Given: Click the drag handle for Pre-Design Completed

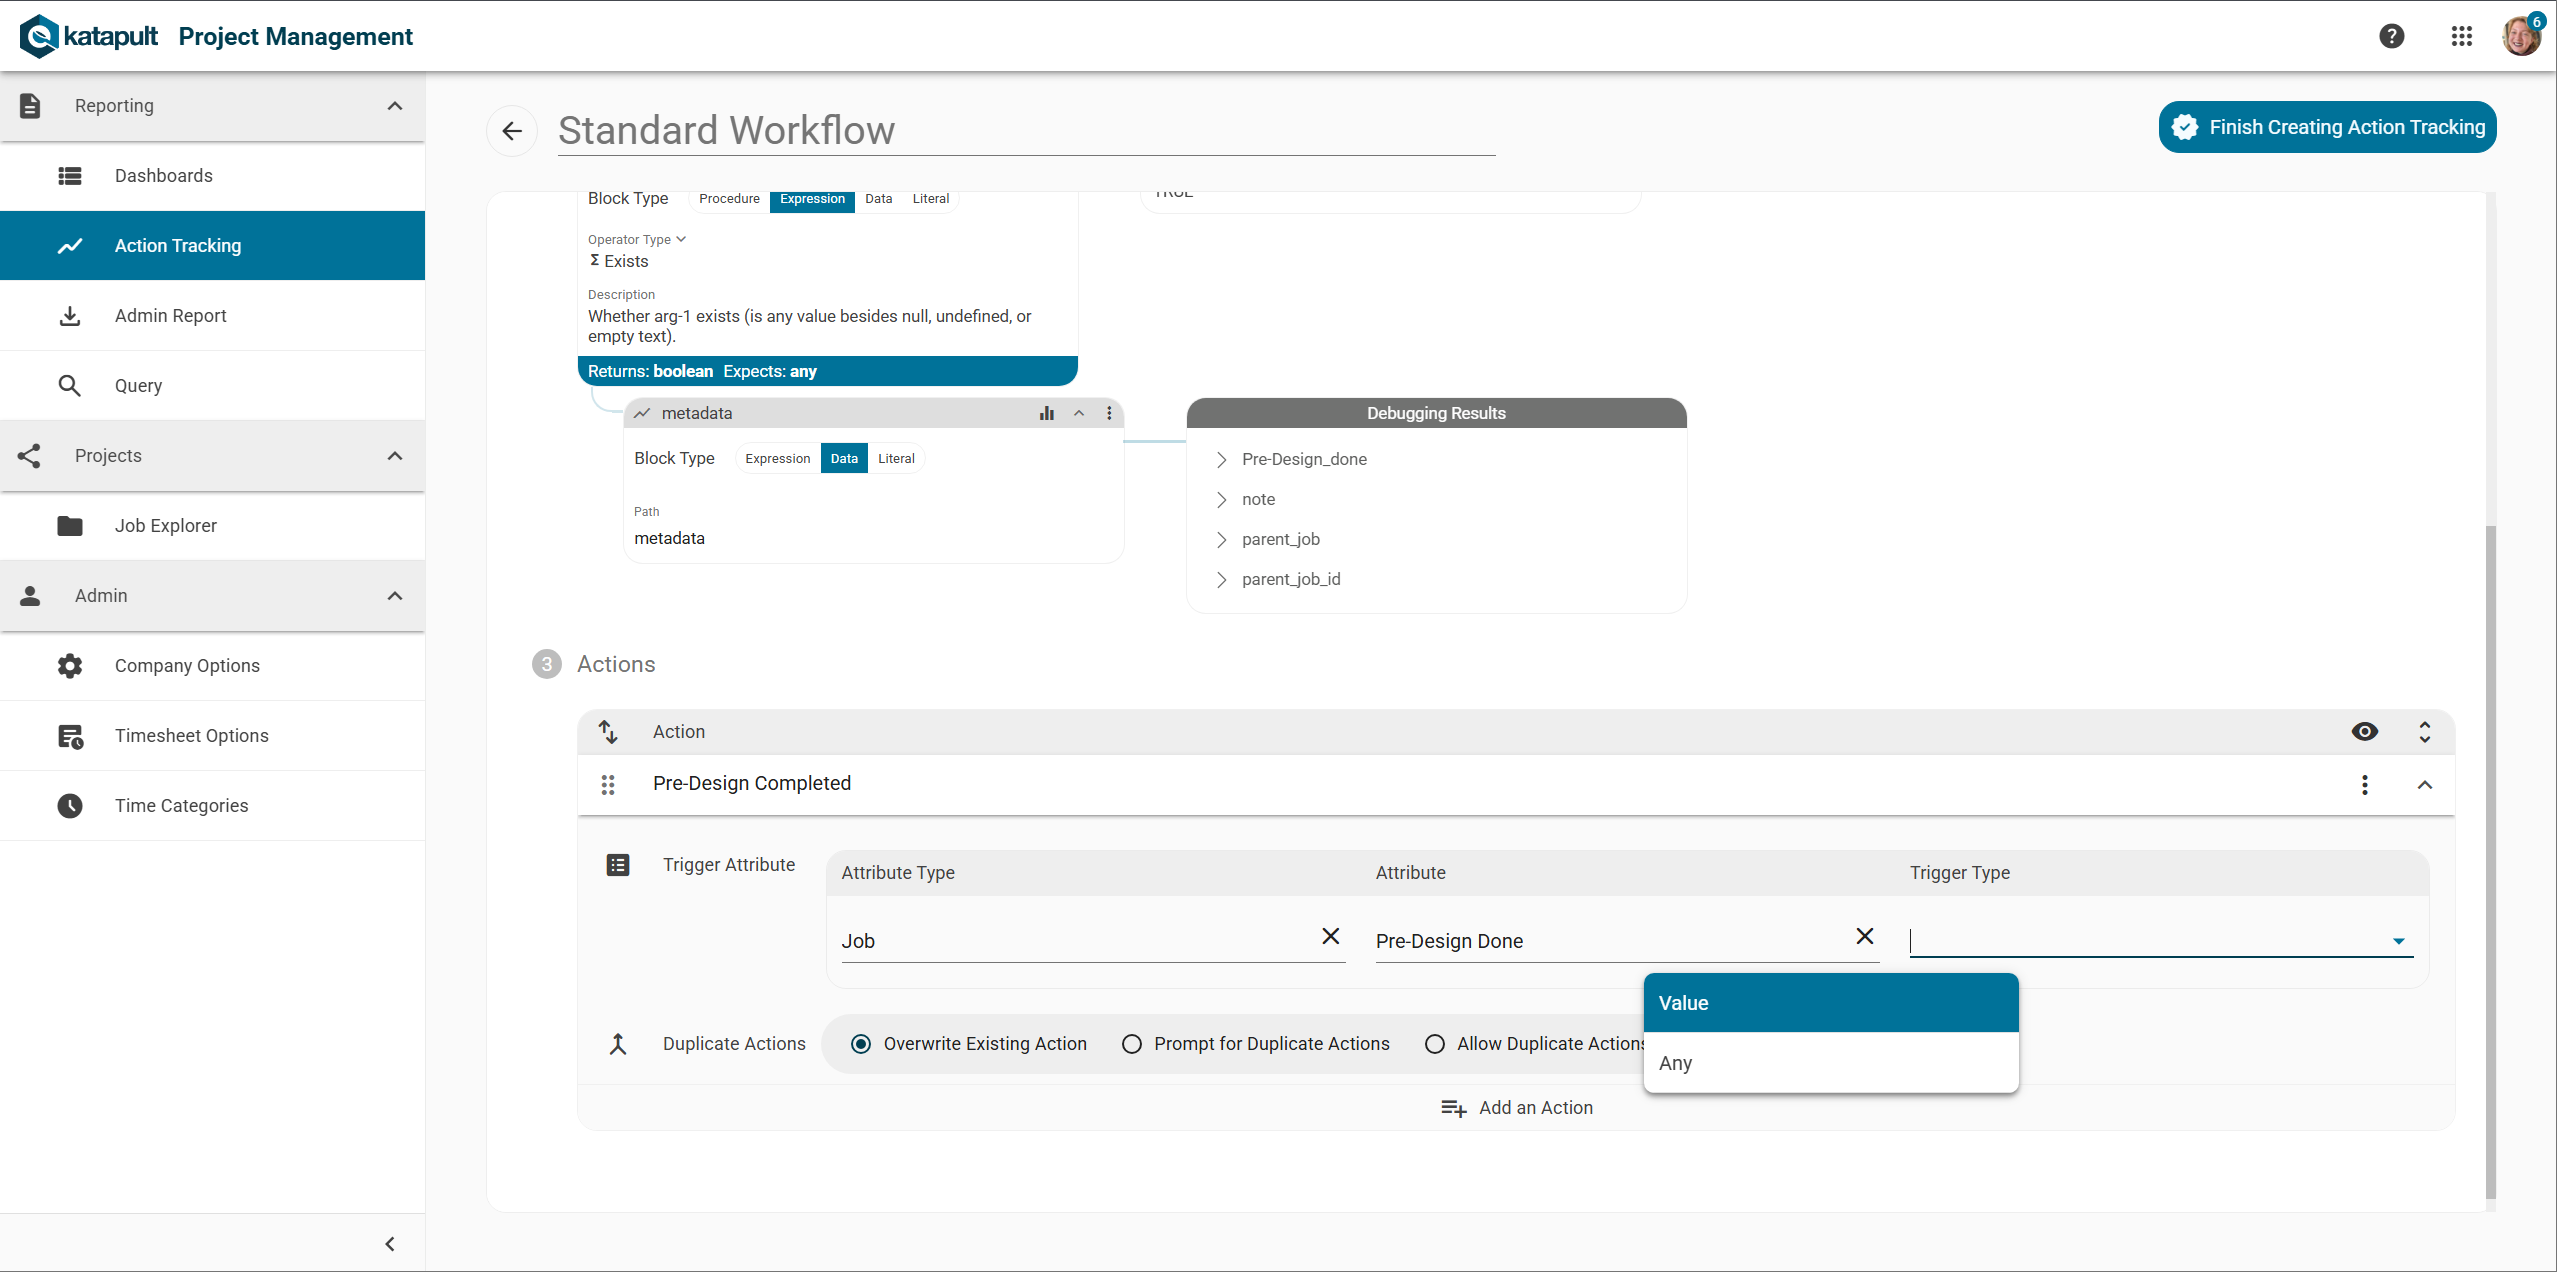Looking at the screenshot, I should point(608,784).
